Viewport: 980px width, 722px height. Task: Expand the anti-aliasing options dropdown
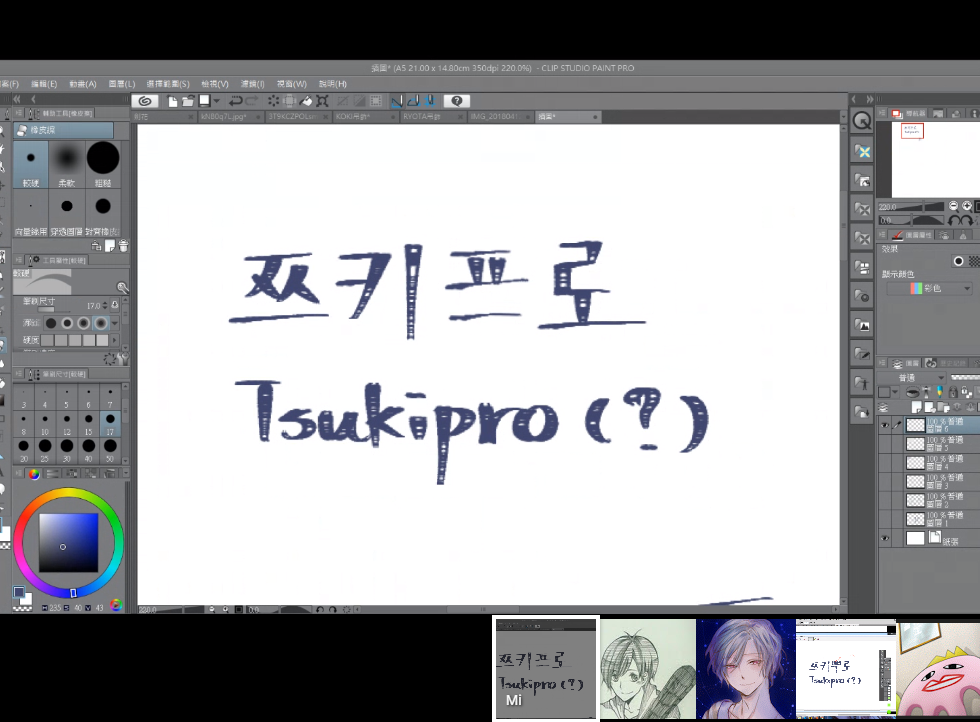click(x=115, y=323)
